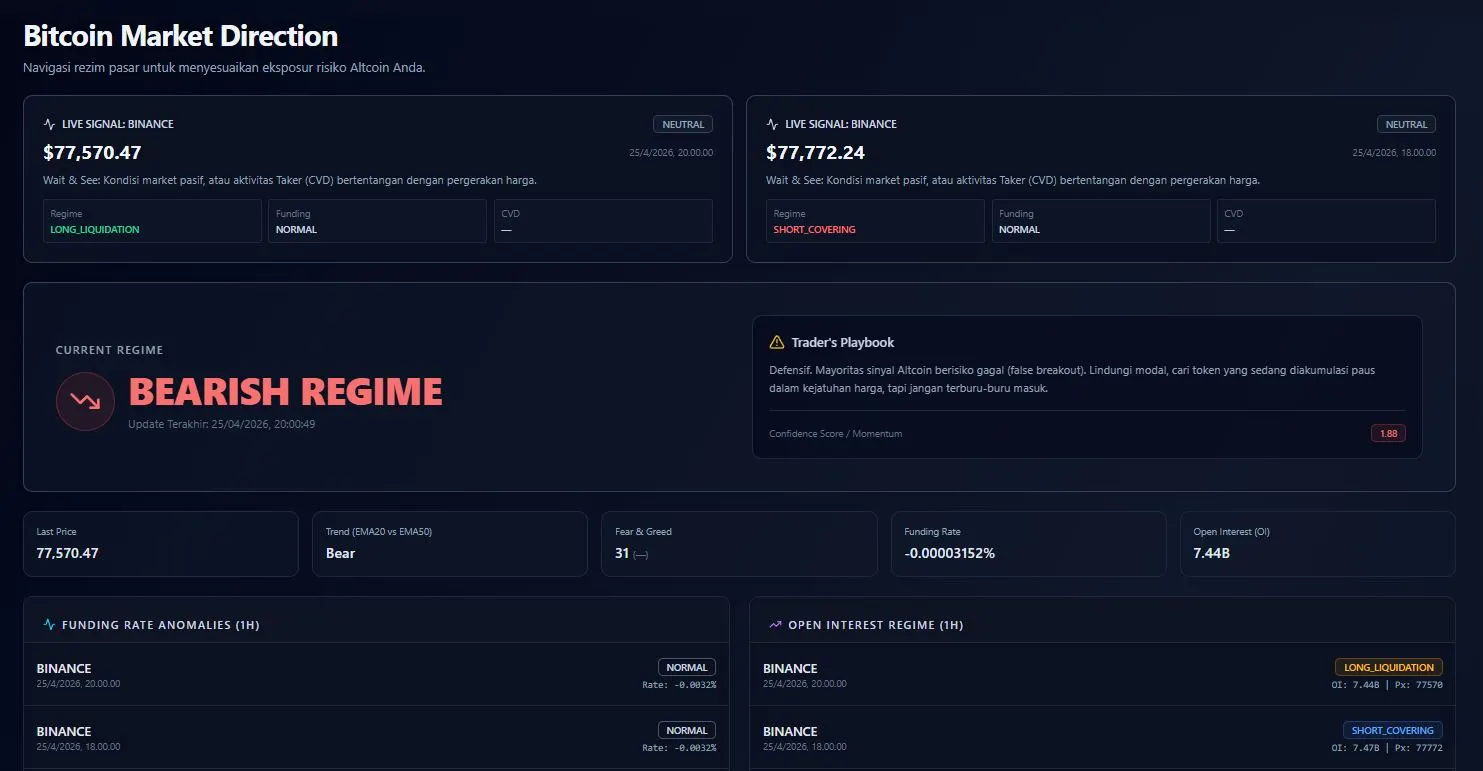Click the warning triangle in Trader's Playbook
The height and width of the screenshot is (771, 1483).
779,341
